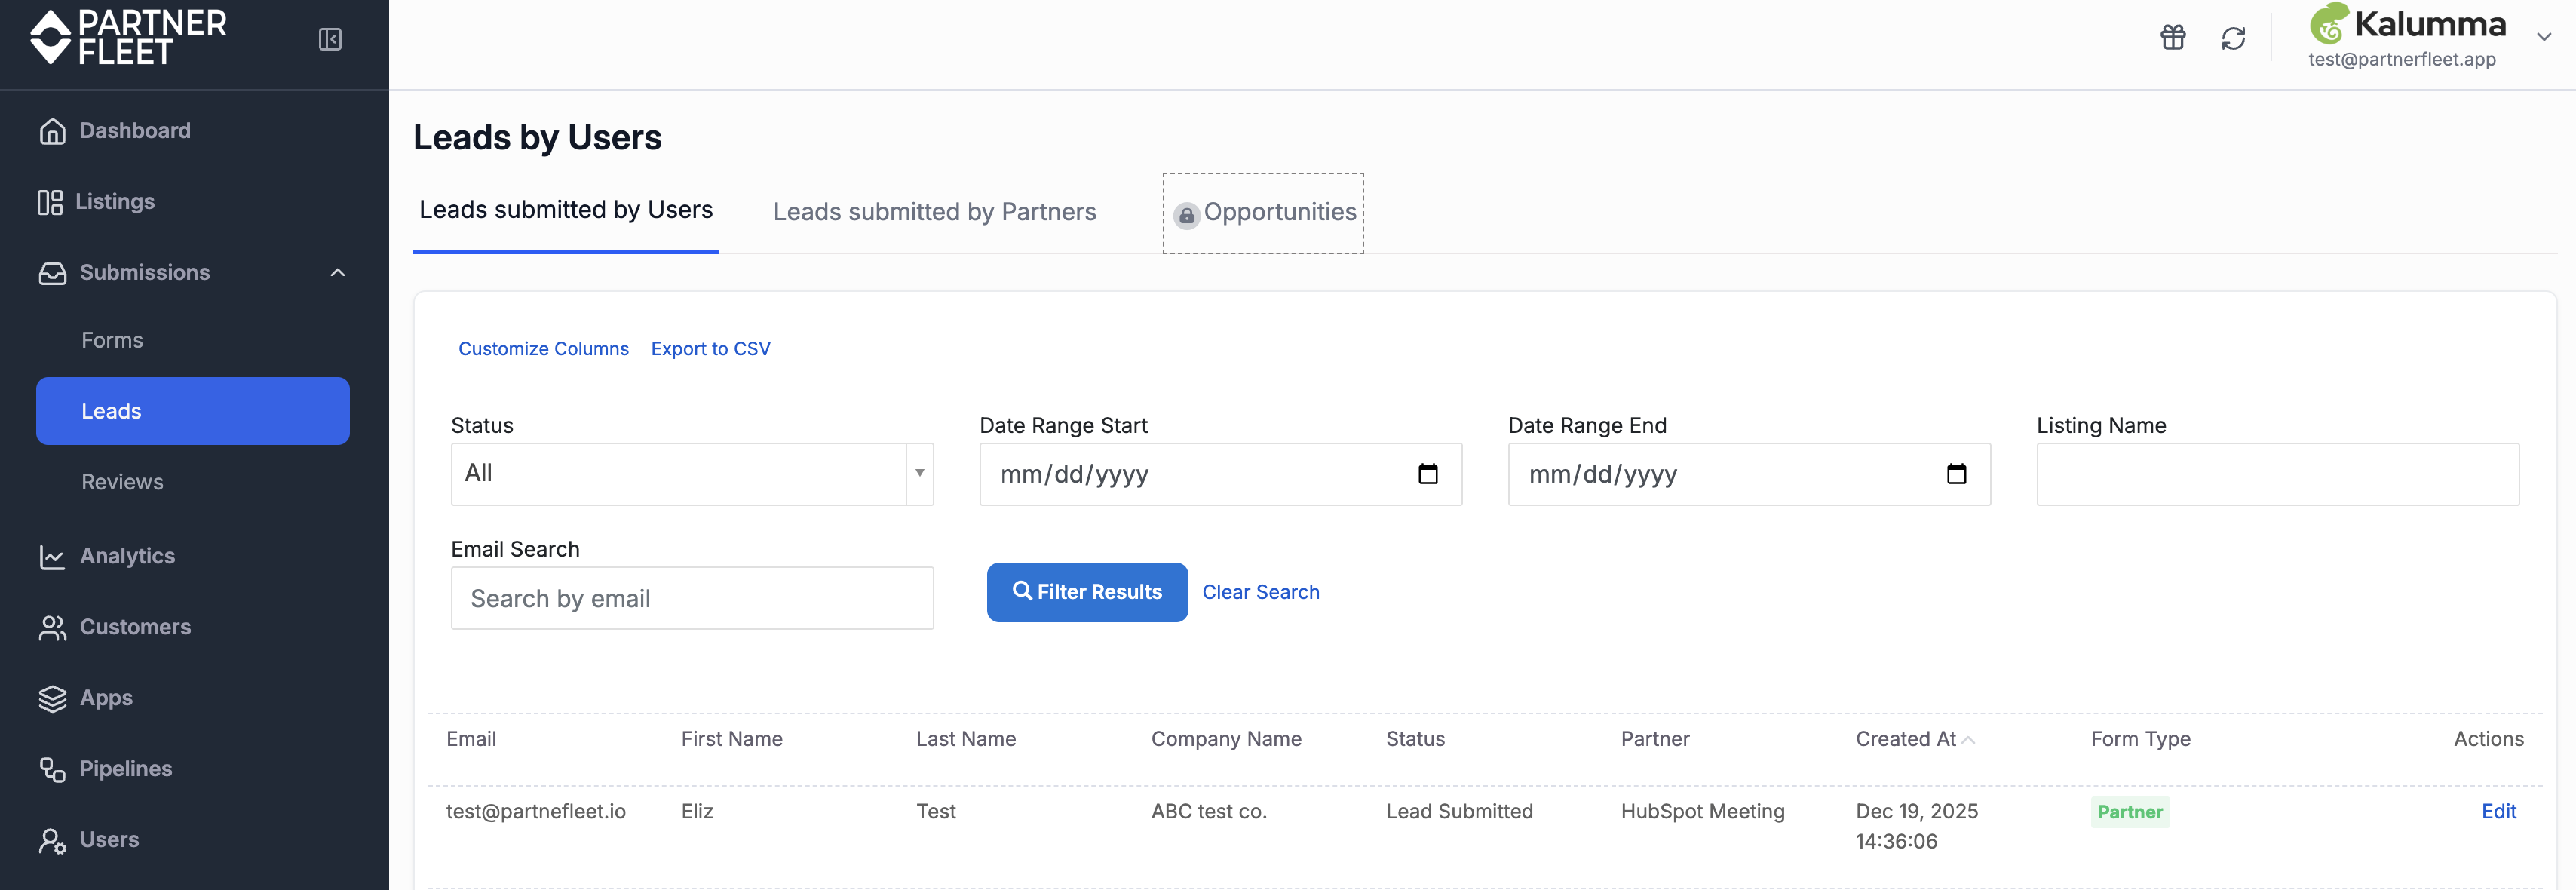Click the Pipelines icon
The height and width of the screenshot is (890, 2576).
point(52,769)
